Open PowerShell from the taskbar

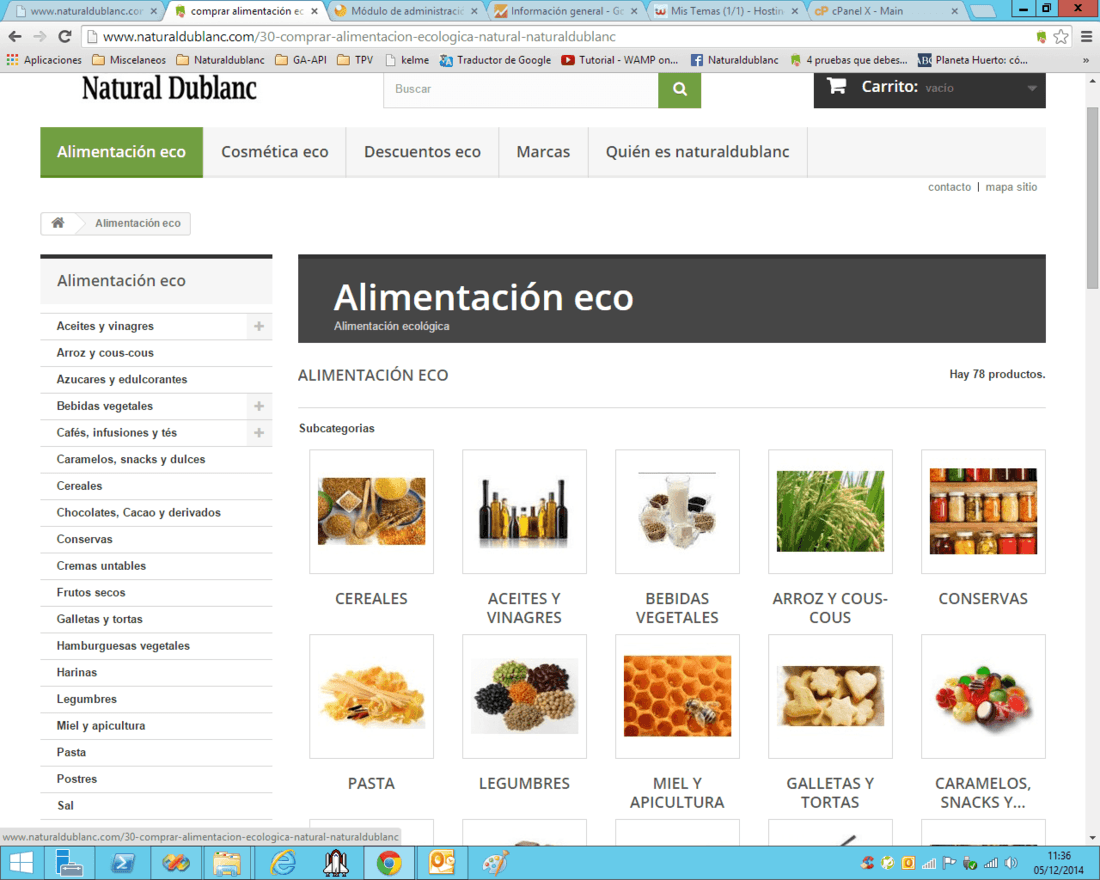(x=123, y=863)
